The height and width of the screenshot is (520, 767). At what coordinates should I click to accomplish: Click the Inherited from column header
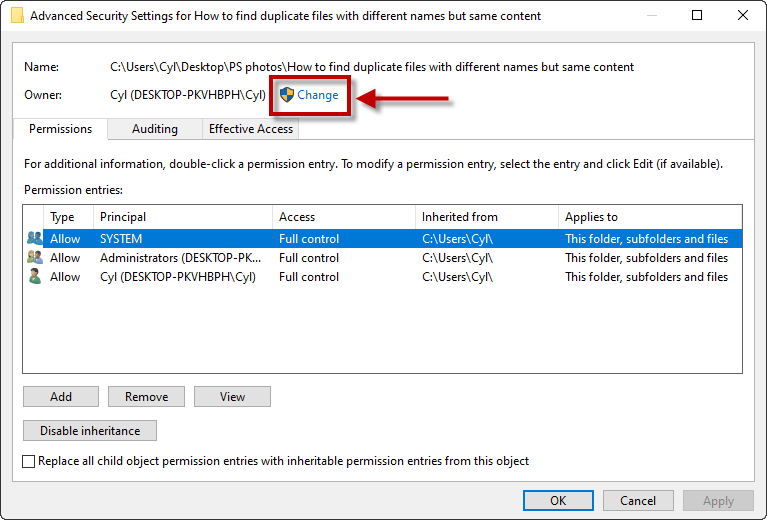coord(486,217)
